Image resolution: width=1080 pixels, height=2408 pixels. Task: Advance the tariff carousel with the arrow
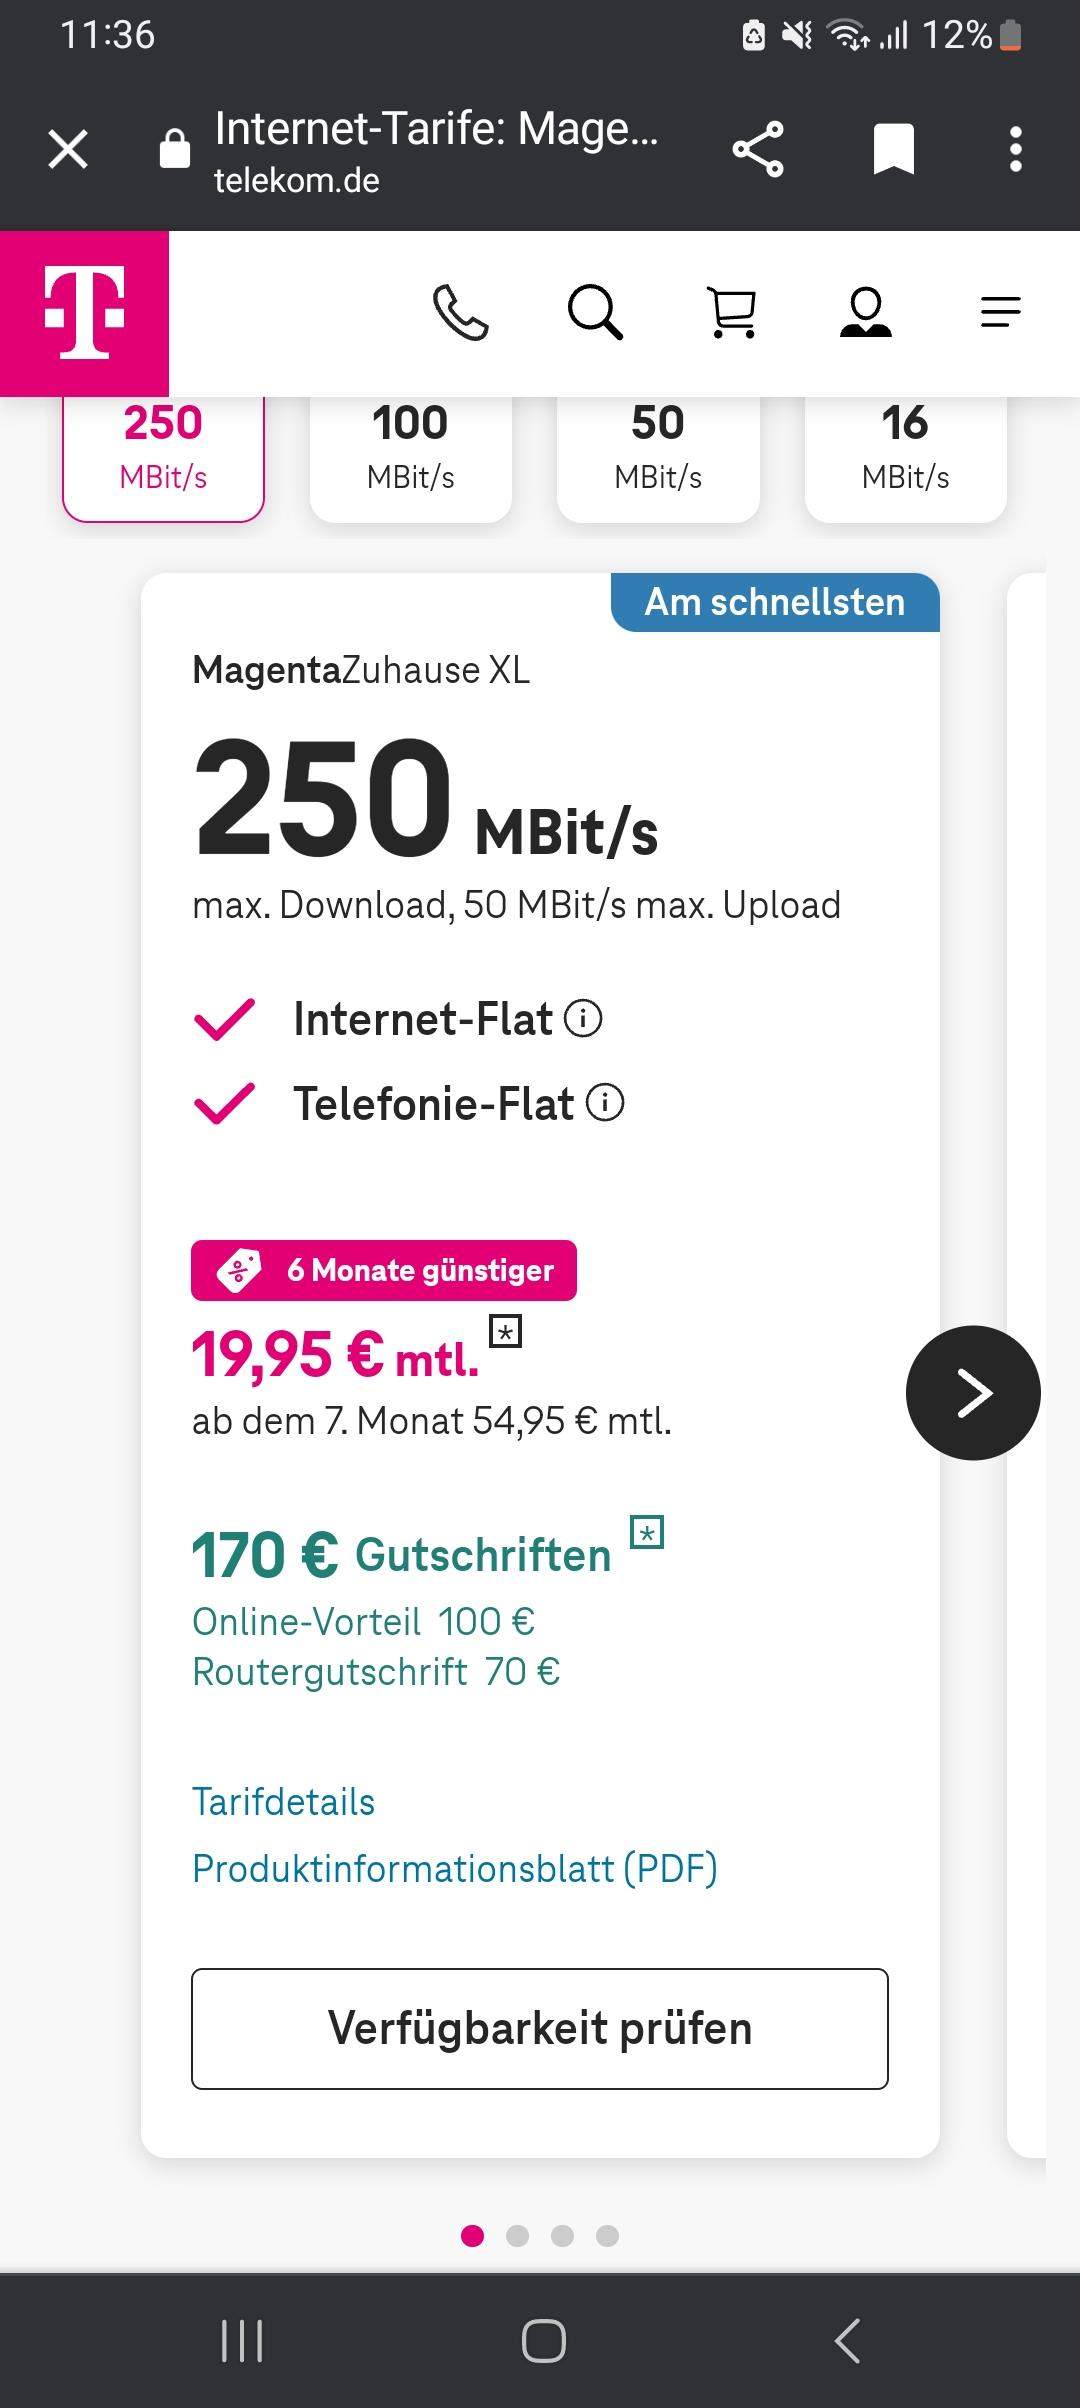[971, 1392]
